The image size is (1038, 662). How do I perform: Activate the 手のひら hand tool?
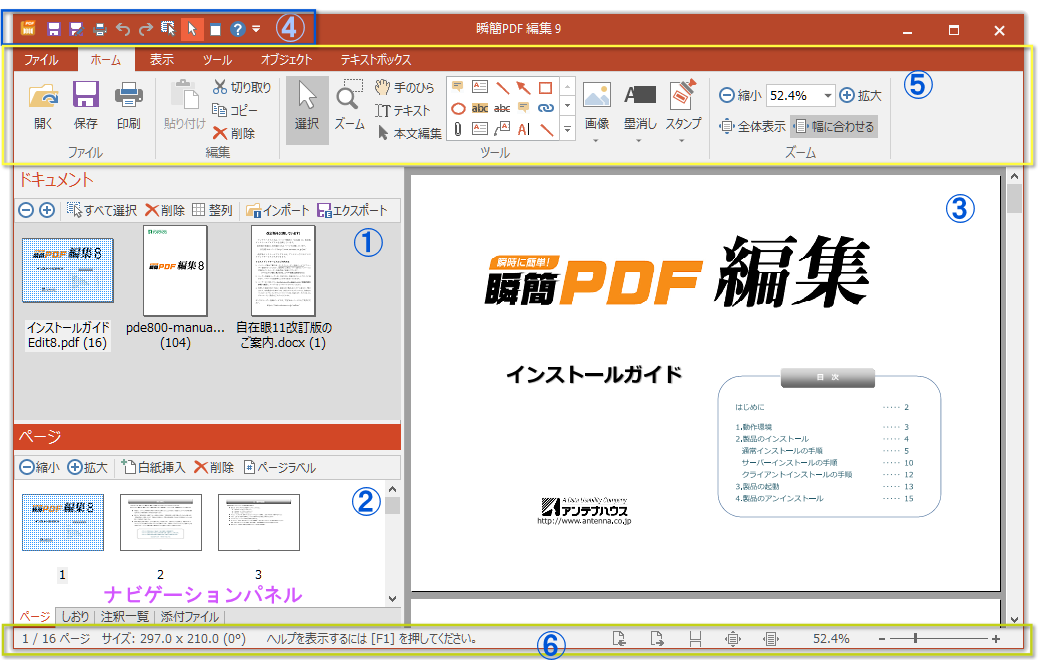(x=404, y=87)
